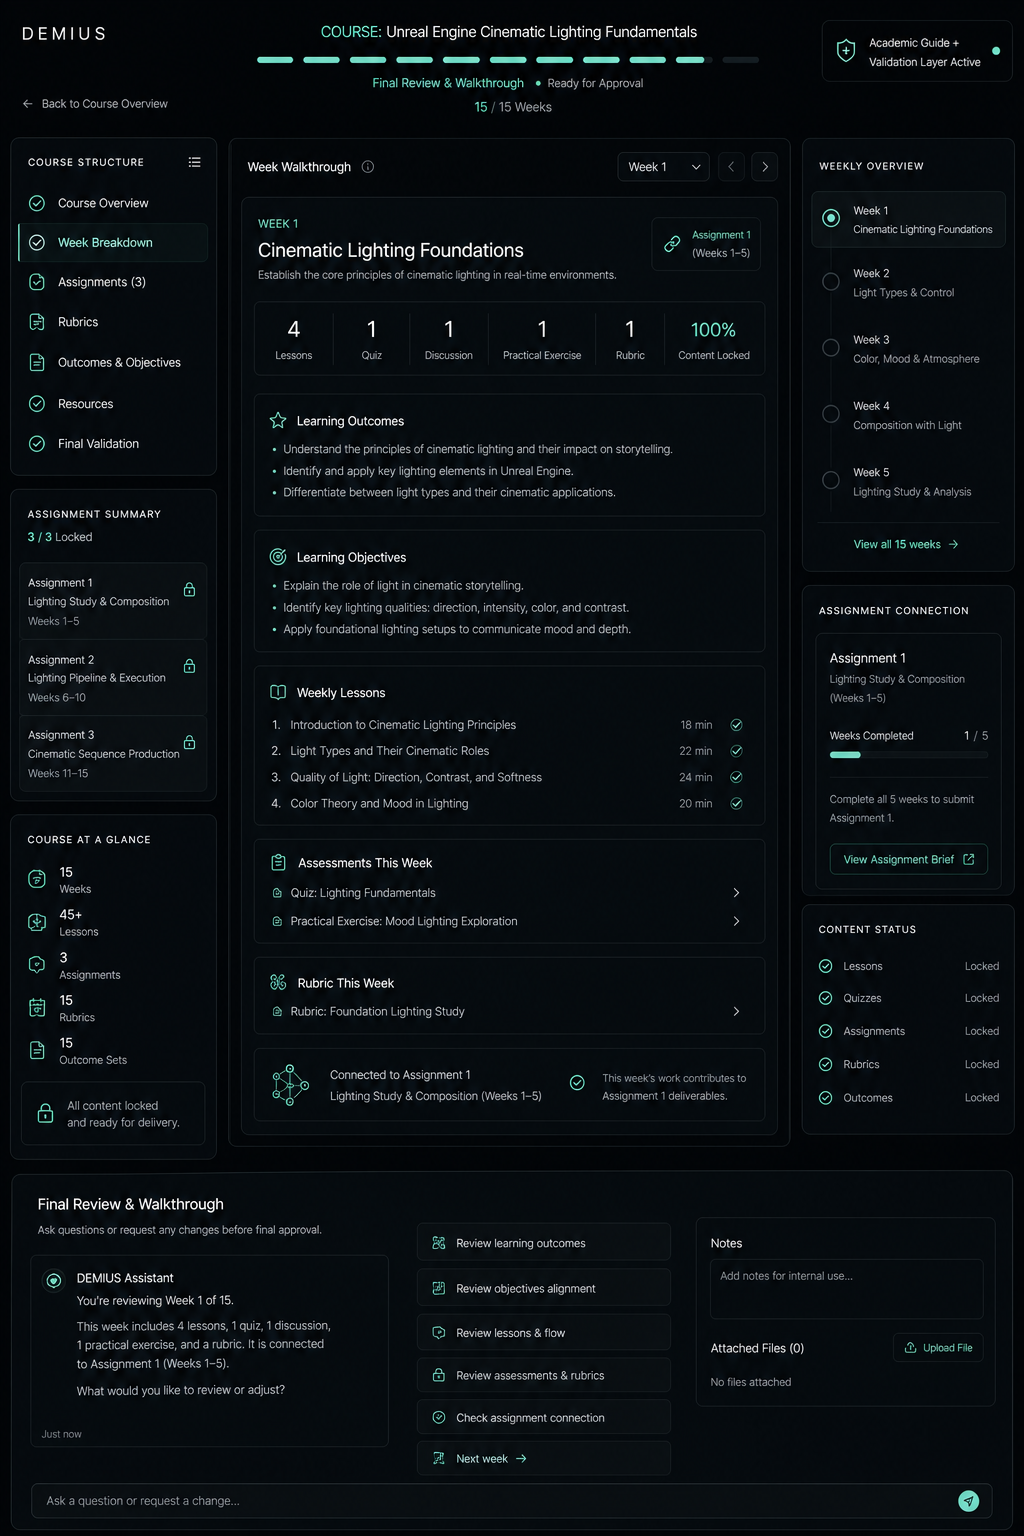This screenshot has width=1024, height=1536.
Task: Send message with the paper plane icon
Action: 968,1500
